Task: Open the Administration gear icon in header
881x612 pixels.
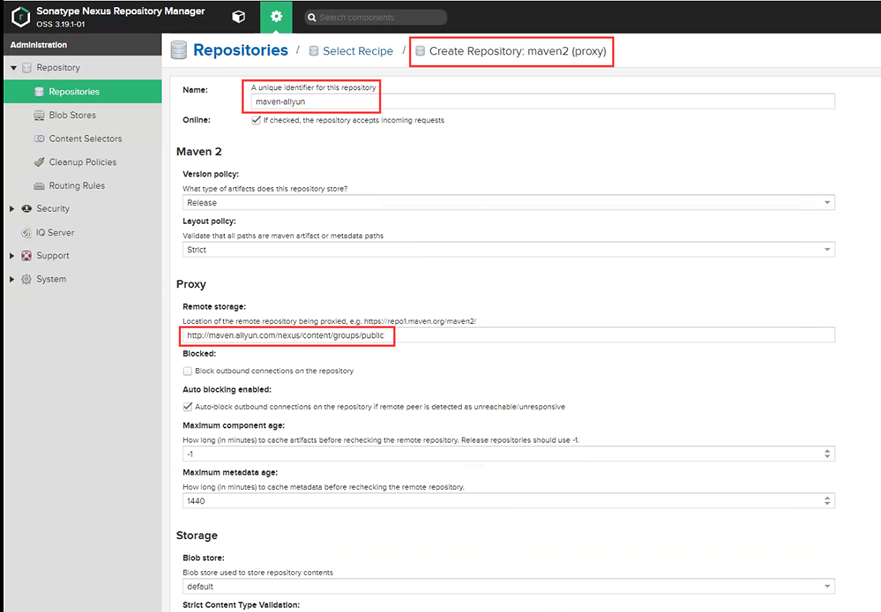Action: pyautogui.click(x=276, y=17)
